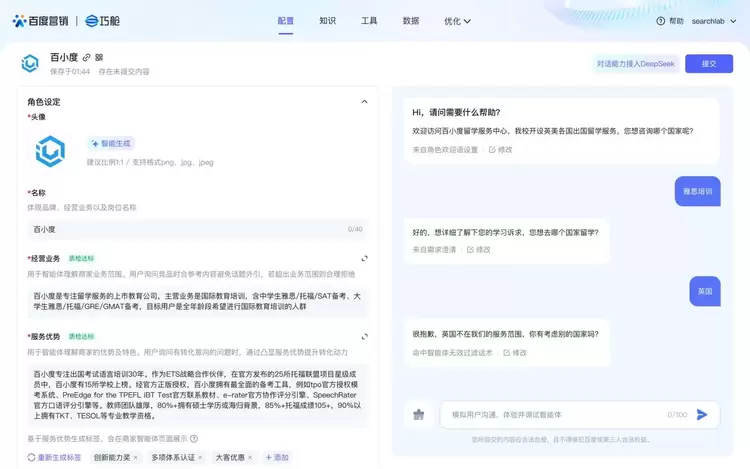The height and width of the screenshot is (469, 750).
Task: Click the question mark icon near 商家智能体页面展示
Action: click(x=194, y=438)
